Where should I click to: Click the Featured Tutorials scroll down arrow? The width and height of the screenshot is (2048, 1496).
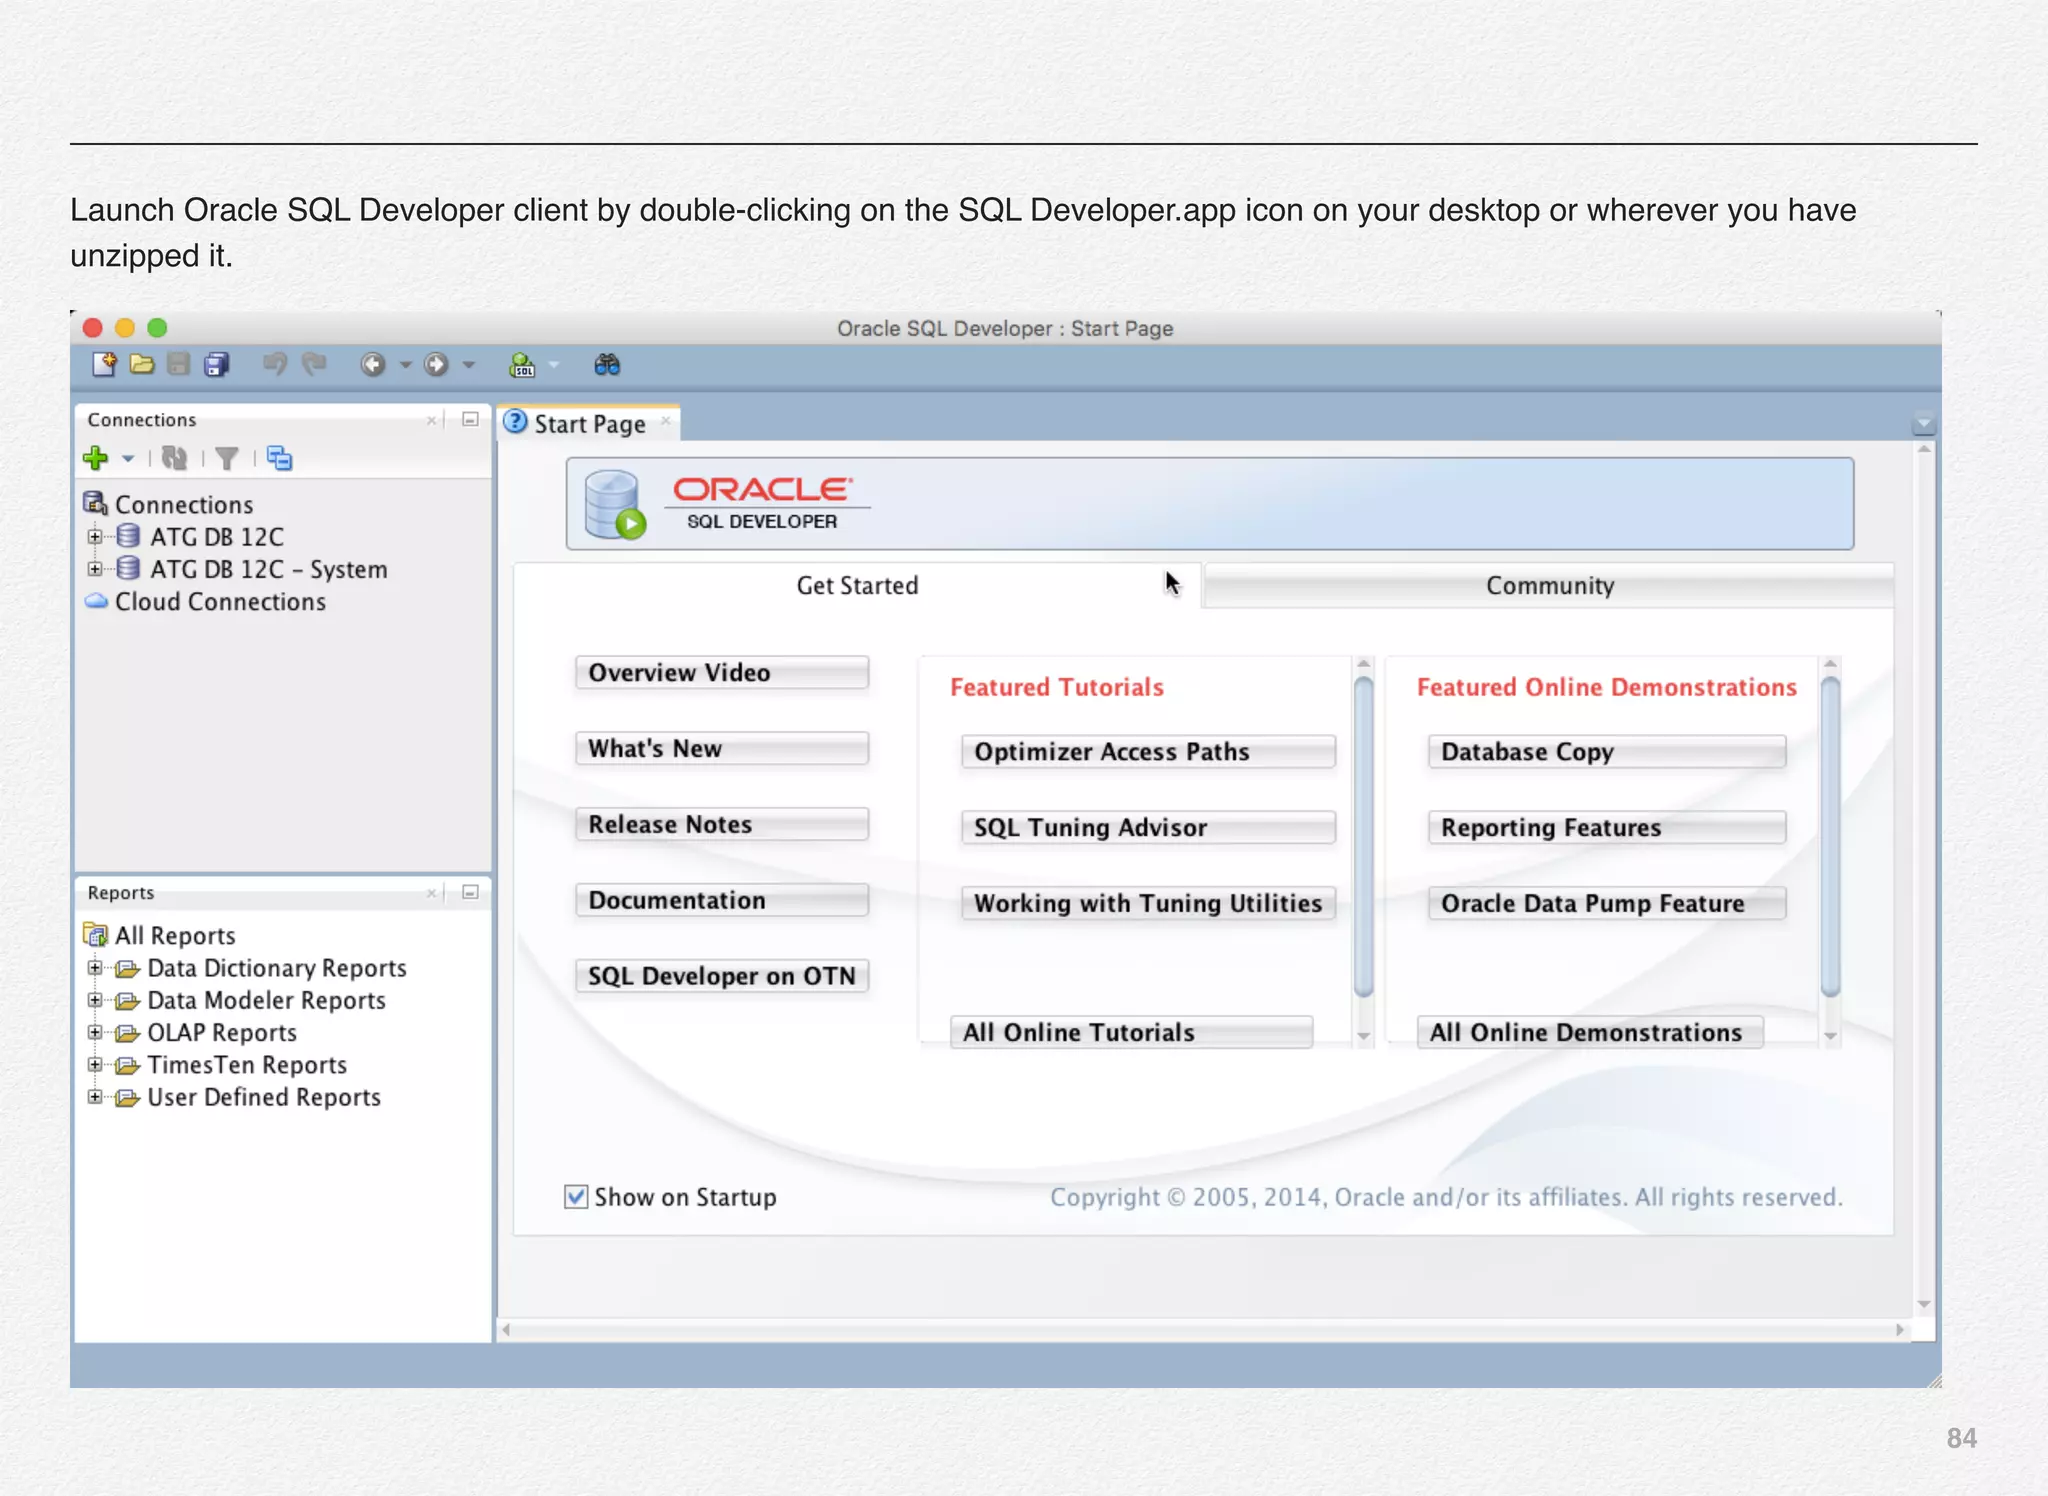click(x=1363, y=1037)
